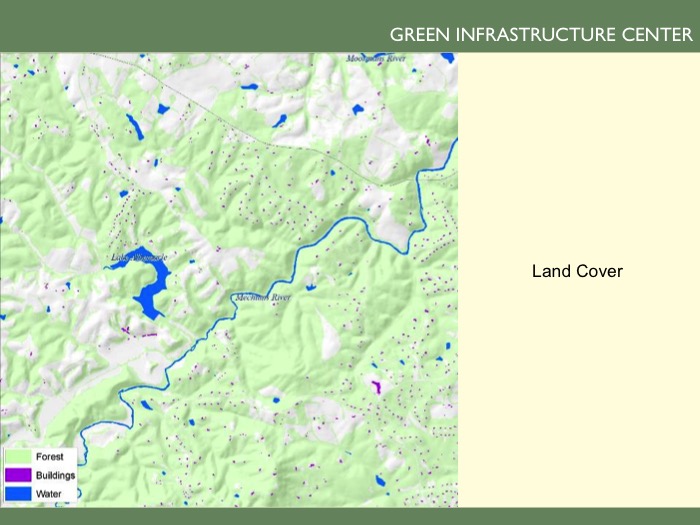700x525 pixels.
Task: Click the lake name label beside the lake
Action: (138, 258)
